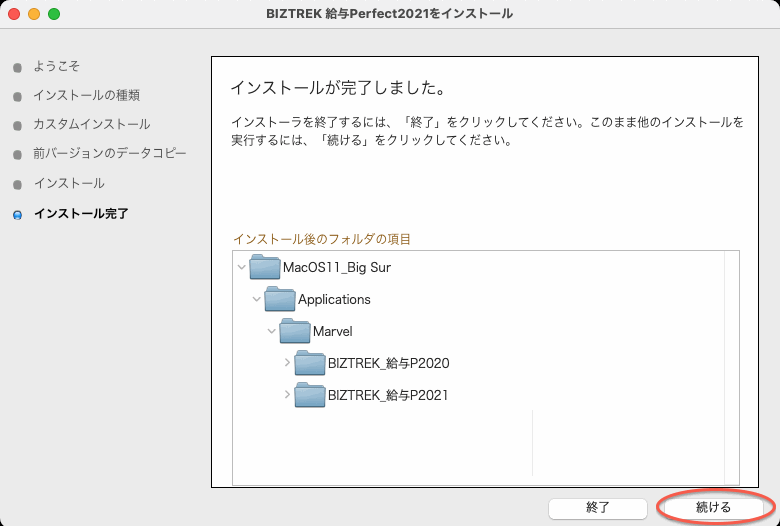780x526 pixels.
Task: Click the MacOS11_Big Sur folder icon
Action: point(265,268)
